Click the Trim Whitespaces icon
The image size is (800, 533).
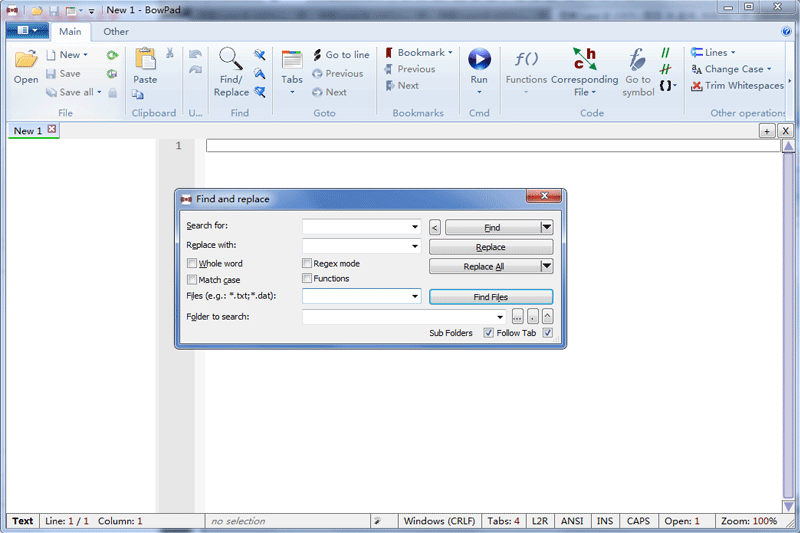coord(696,86)
